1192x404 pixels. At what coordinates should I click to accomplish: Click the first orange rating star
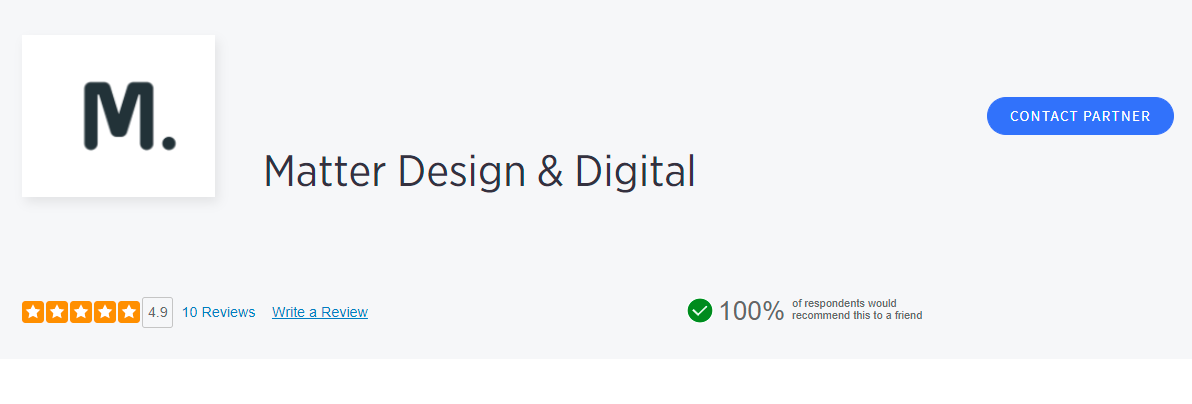point(32,312)
